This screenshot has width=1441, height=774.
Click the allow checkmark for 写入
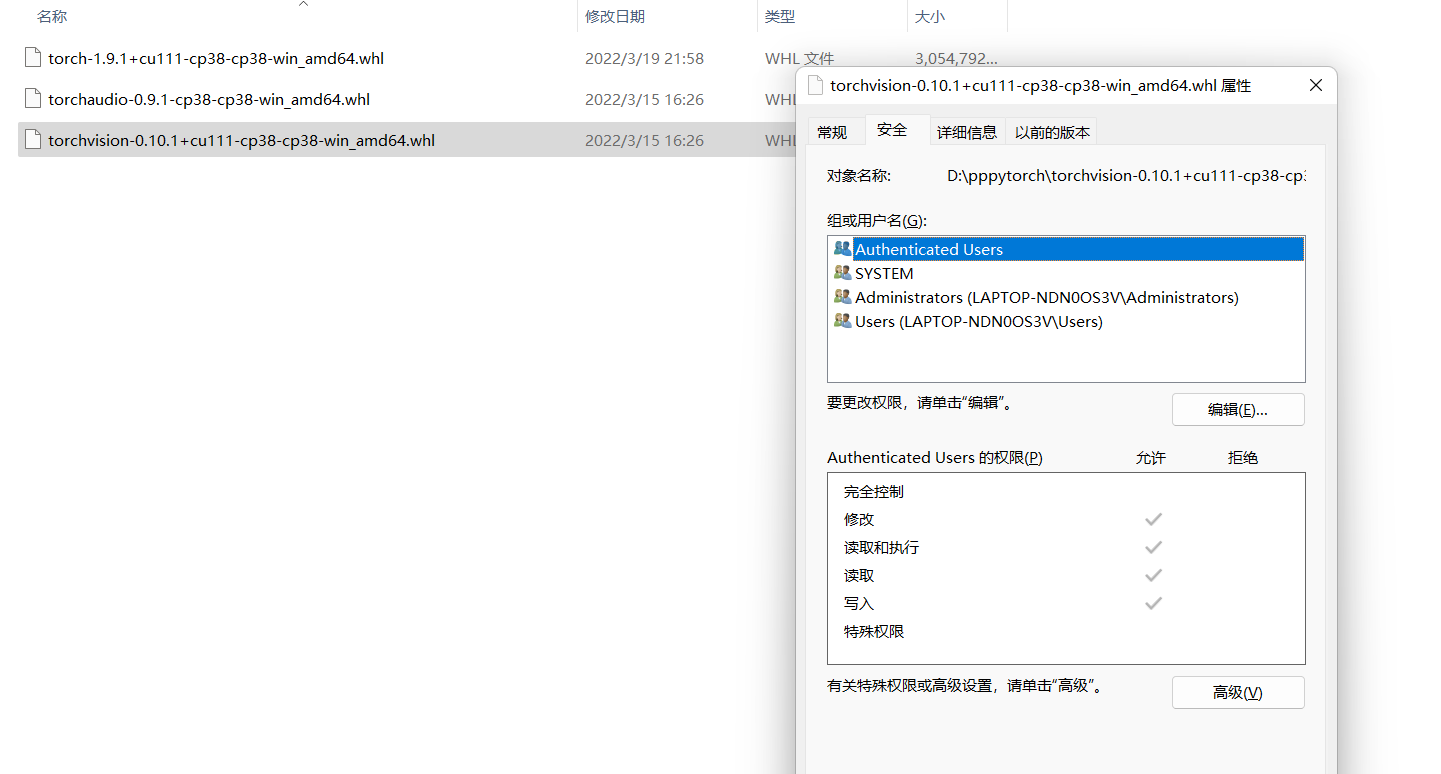[1153, 604]
